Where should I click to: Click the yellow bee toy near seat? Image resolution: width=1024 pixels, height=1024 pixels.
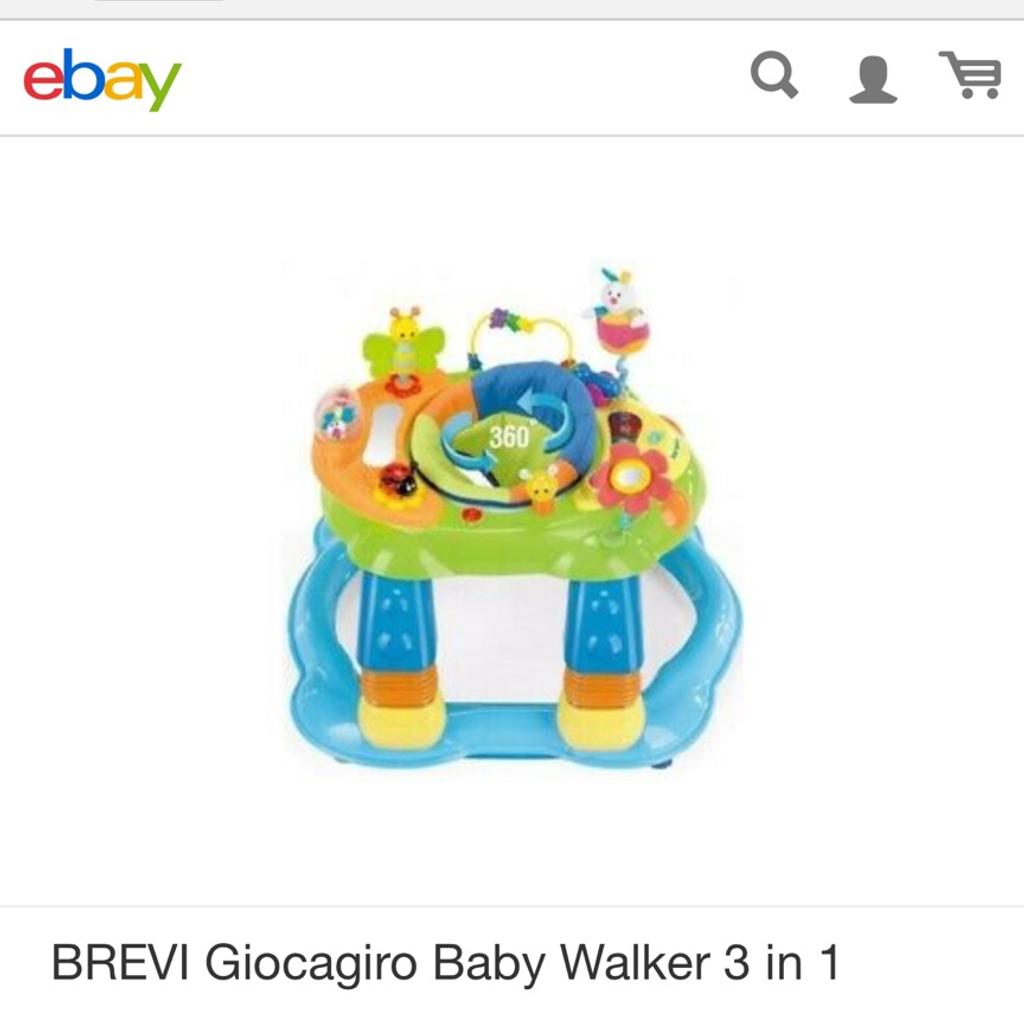click(541, 487)
